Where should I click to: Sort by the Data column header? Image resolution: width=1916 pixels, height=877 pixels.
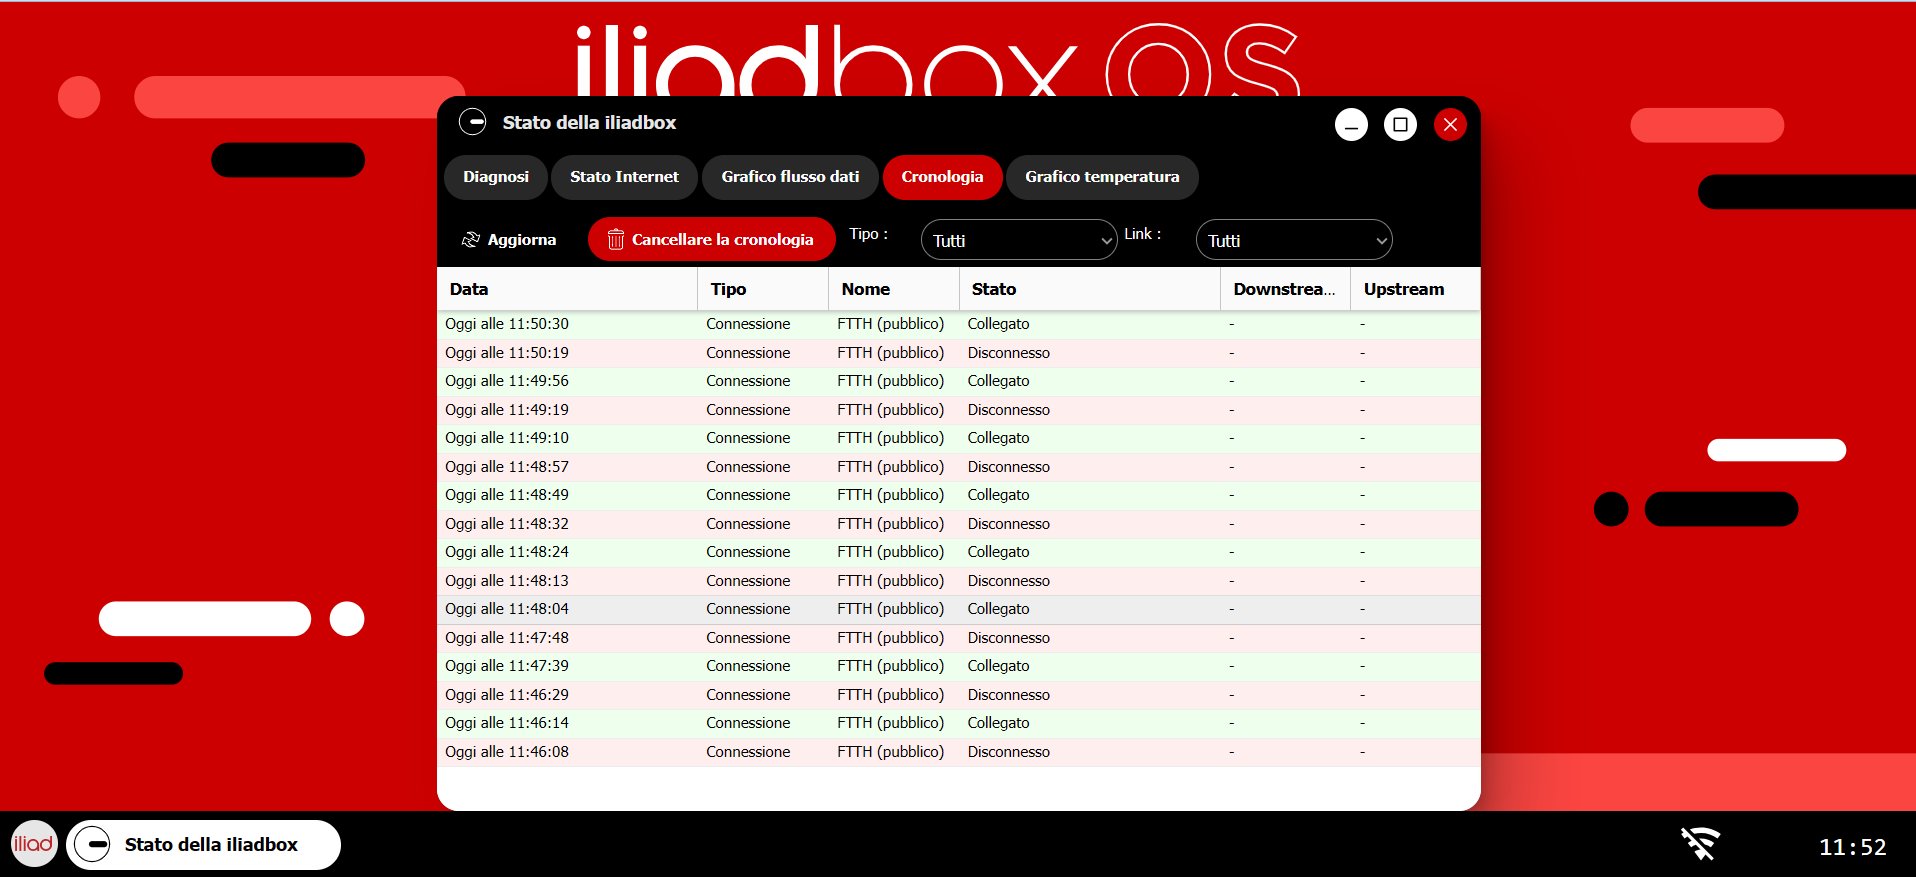pos(567,289)
